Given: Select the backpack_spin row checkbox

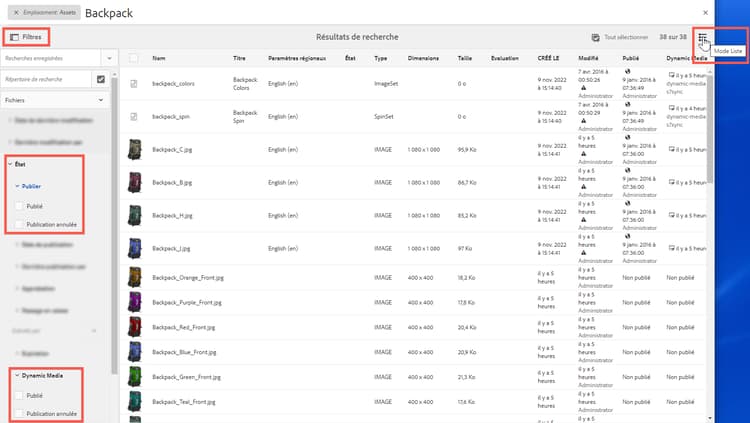Looking at the screenshot, I should (134, 117).
